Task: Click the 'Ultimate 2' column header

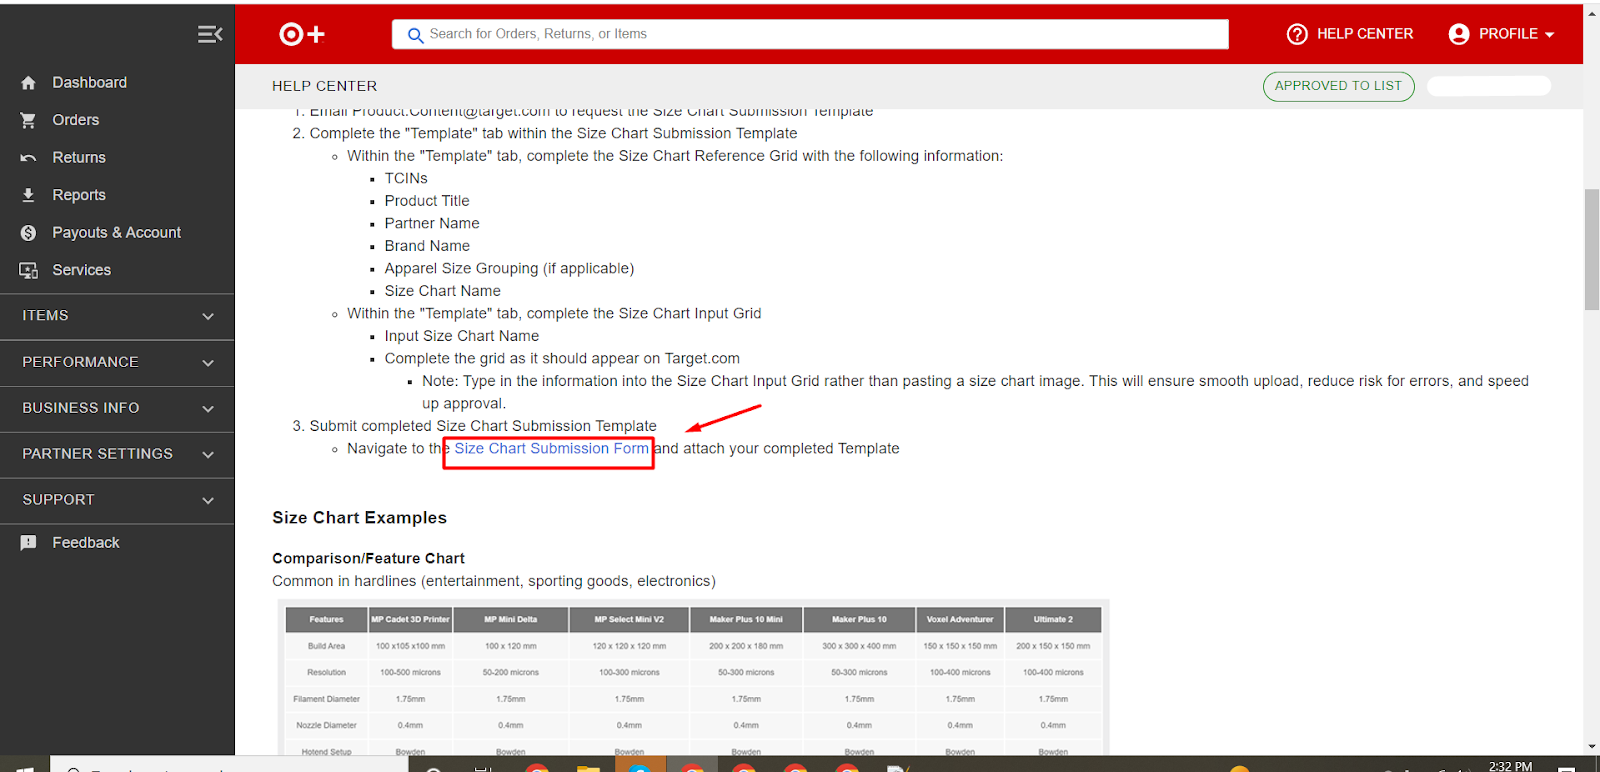Action: coord(1053,620)
